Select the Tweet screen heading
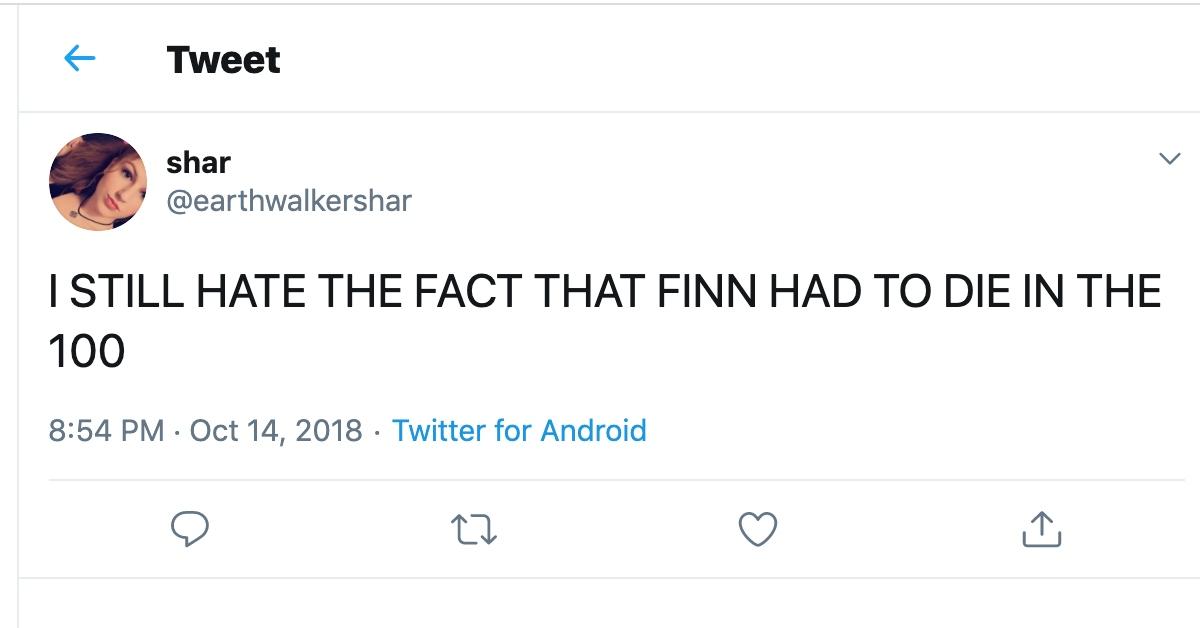The width and height of the screenshot is (1200, 628). coord(220,59)
